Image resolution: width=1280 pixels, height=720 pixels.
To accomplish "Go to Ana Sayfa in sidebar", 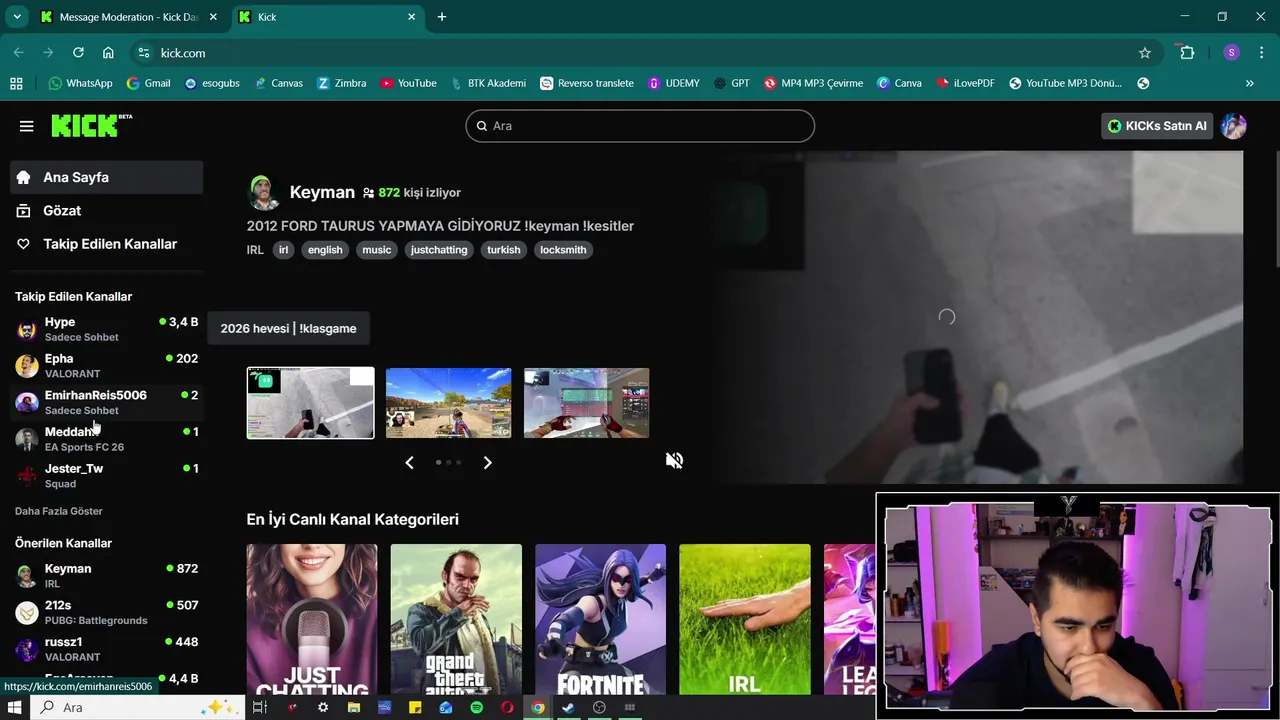I will (107, 177).
